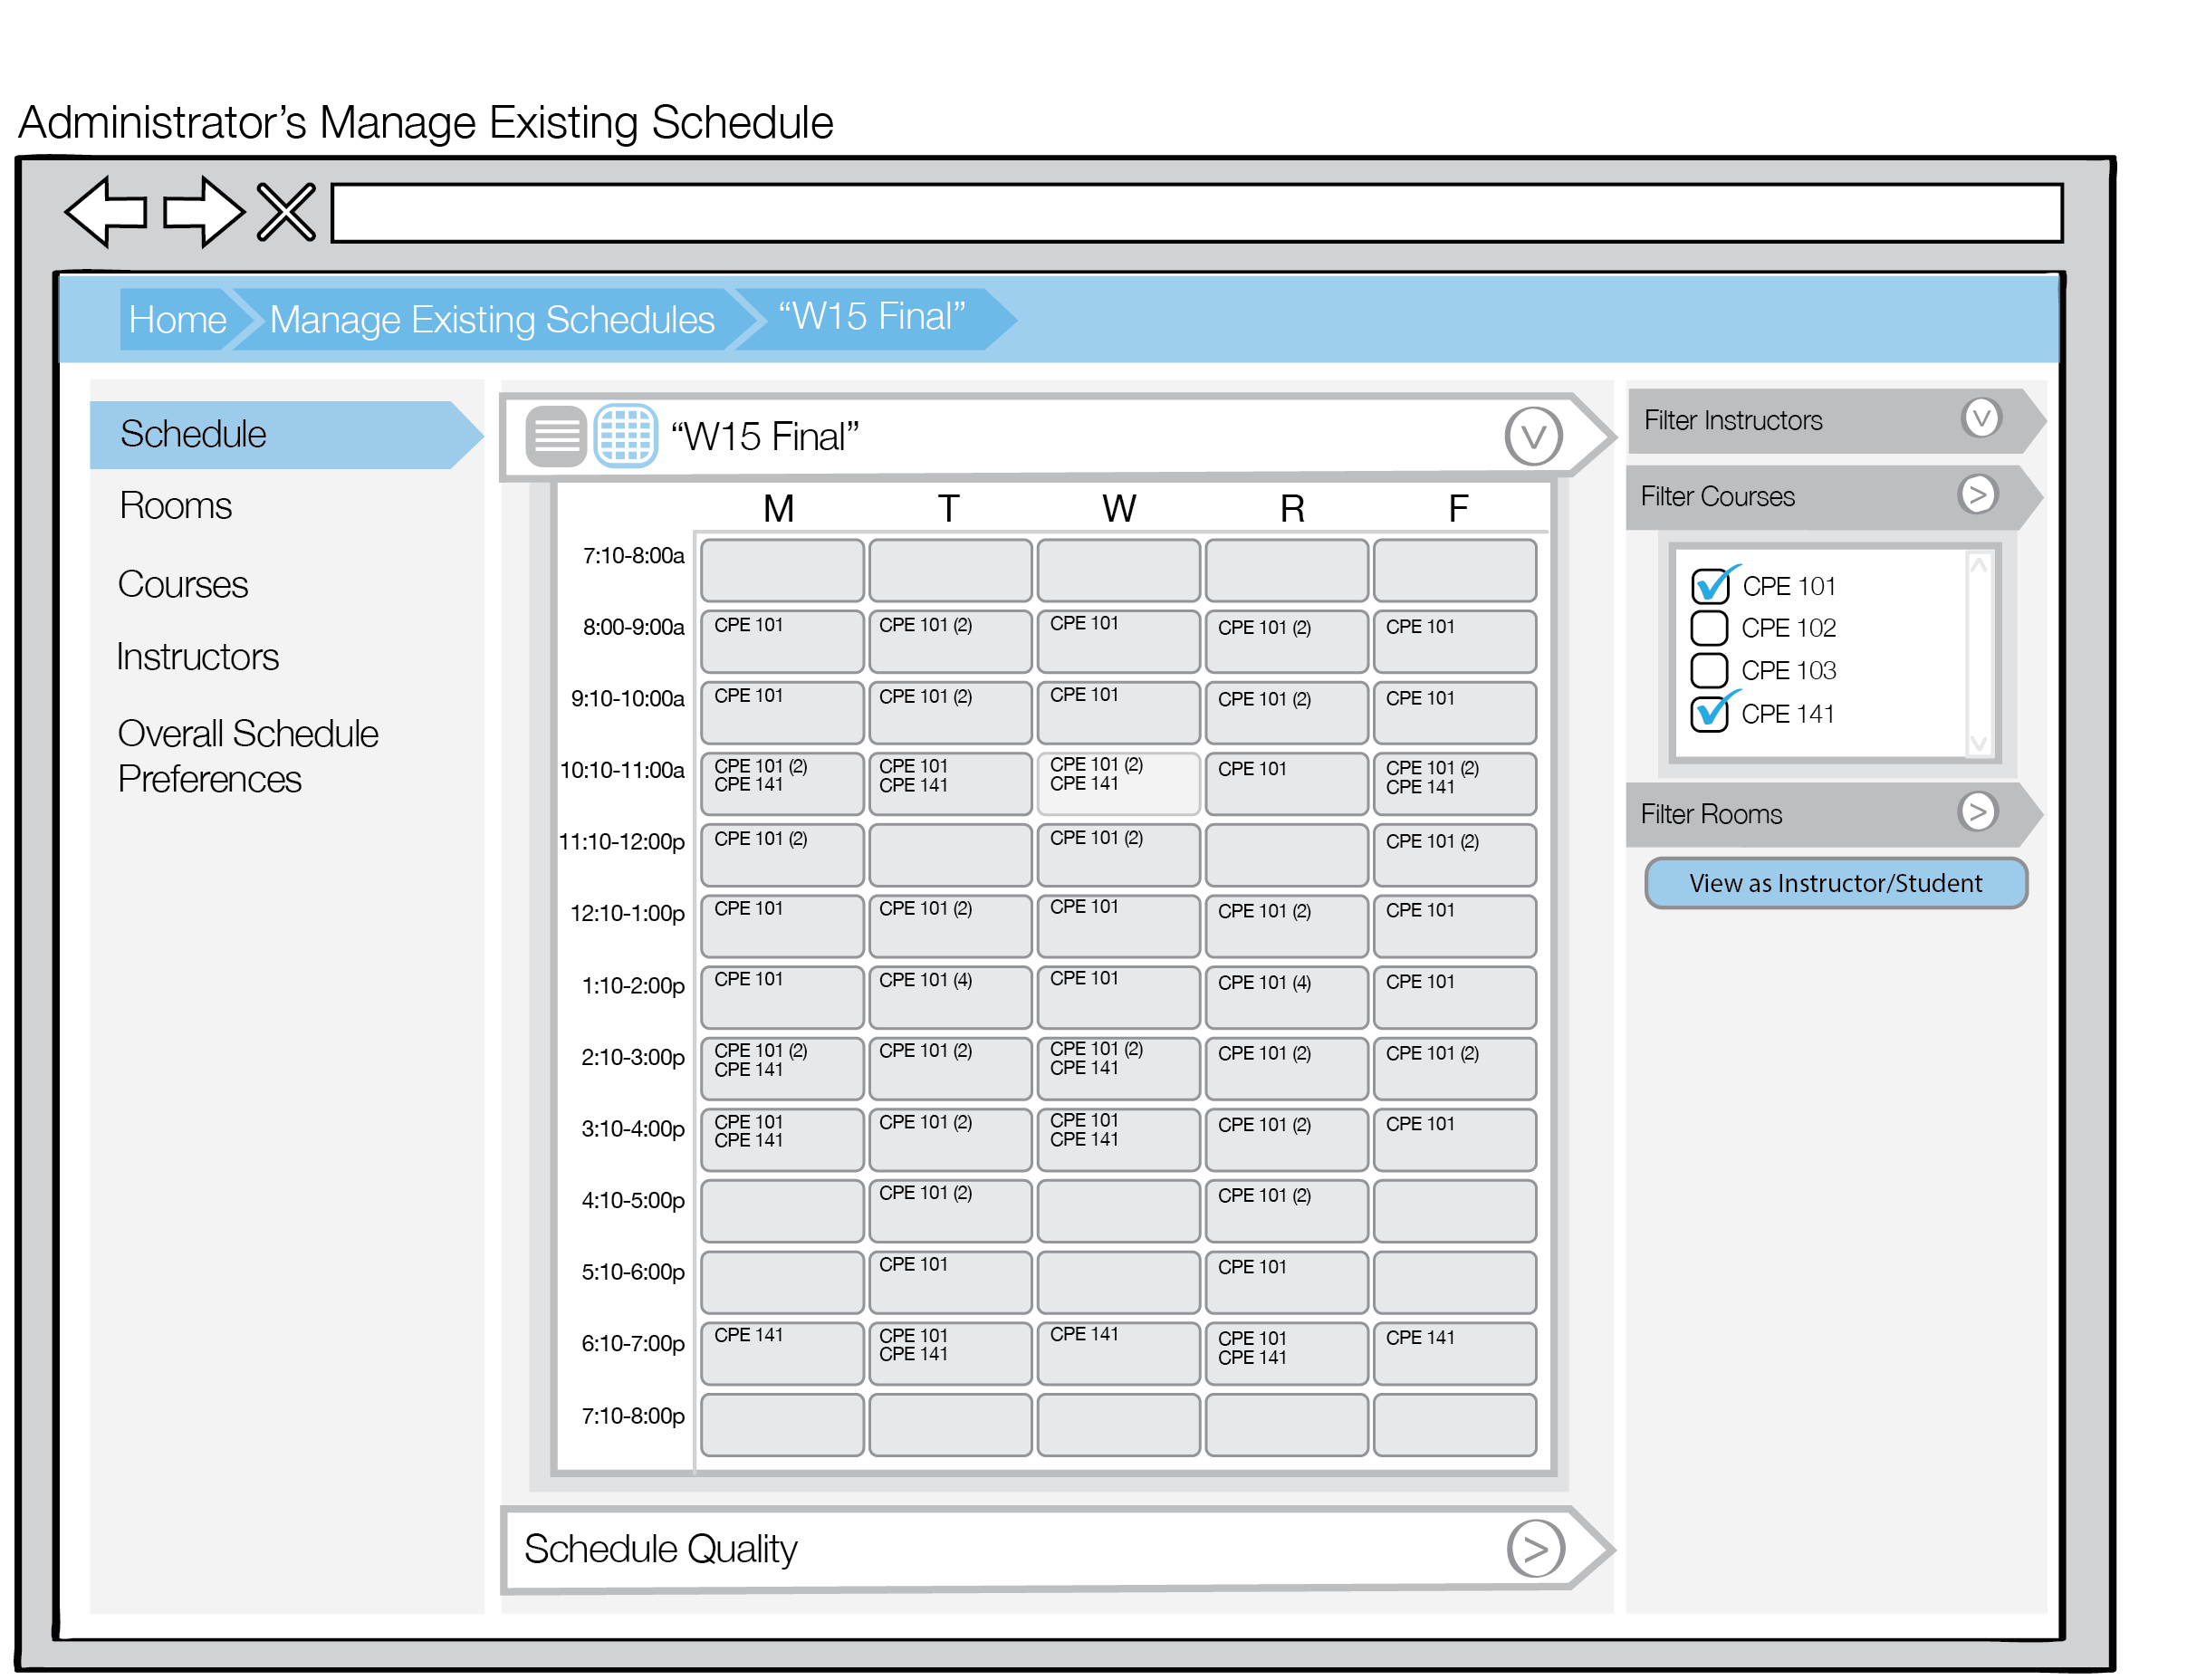2206x1680 pixels.
Task: Switch to list view icon
Action: [x=556, y=436]
